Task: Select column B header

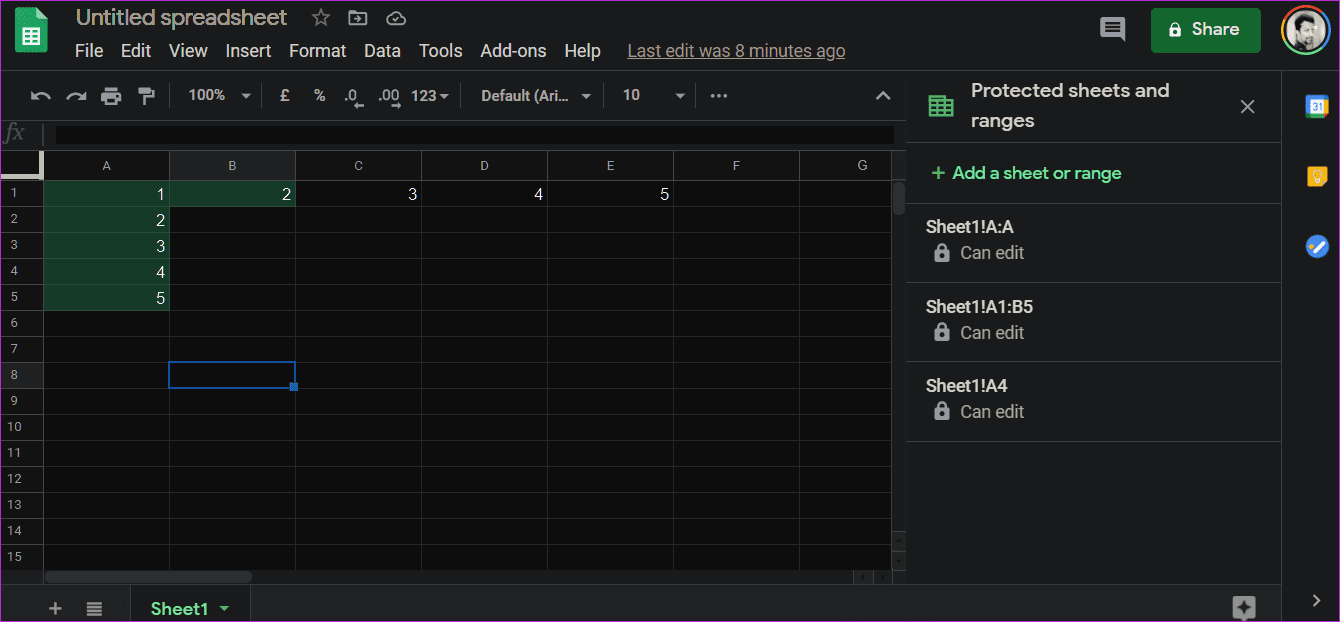Action: [x=232, y=166]
